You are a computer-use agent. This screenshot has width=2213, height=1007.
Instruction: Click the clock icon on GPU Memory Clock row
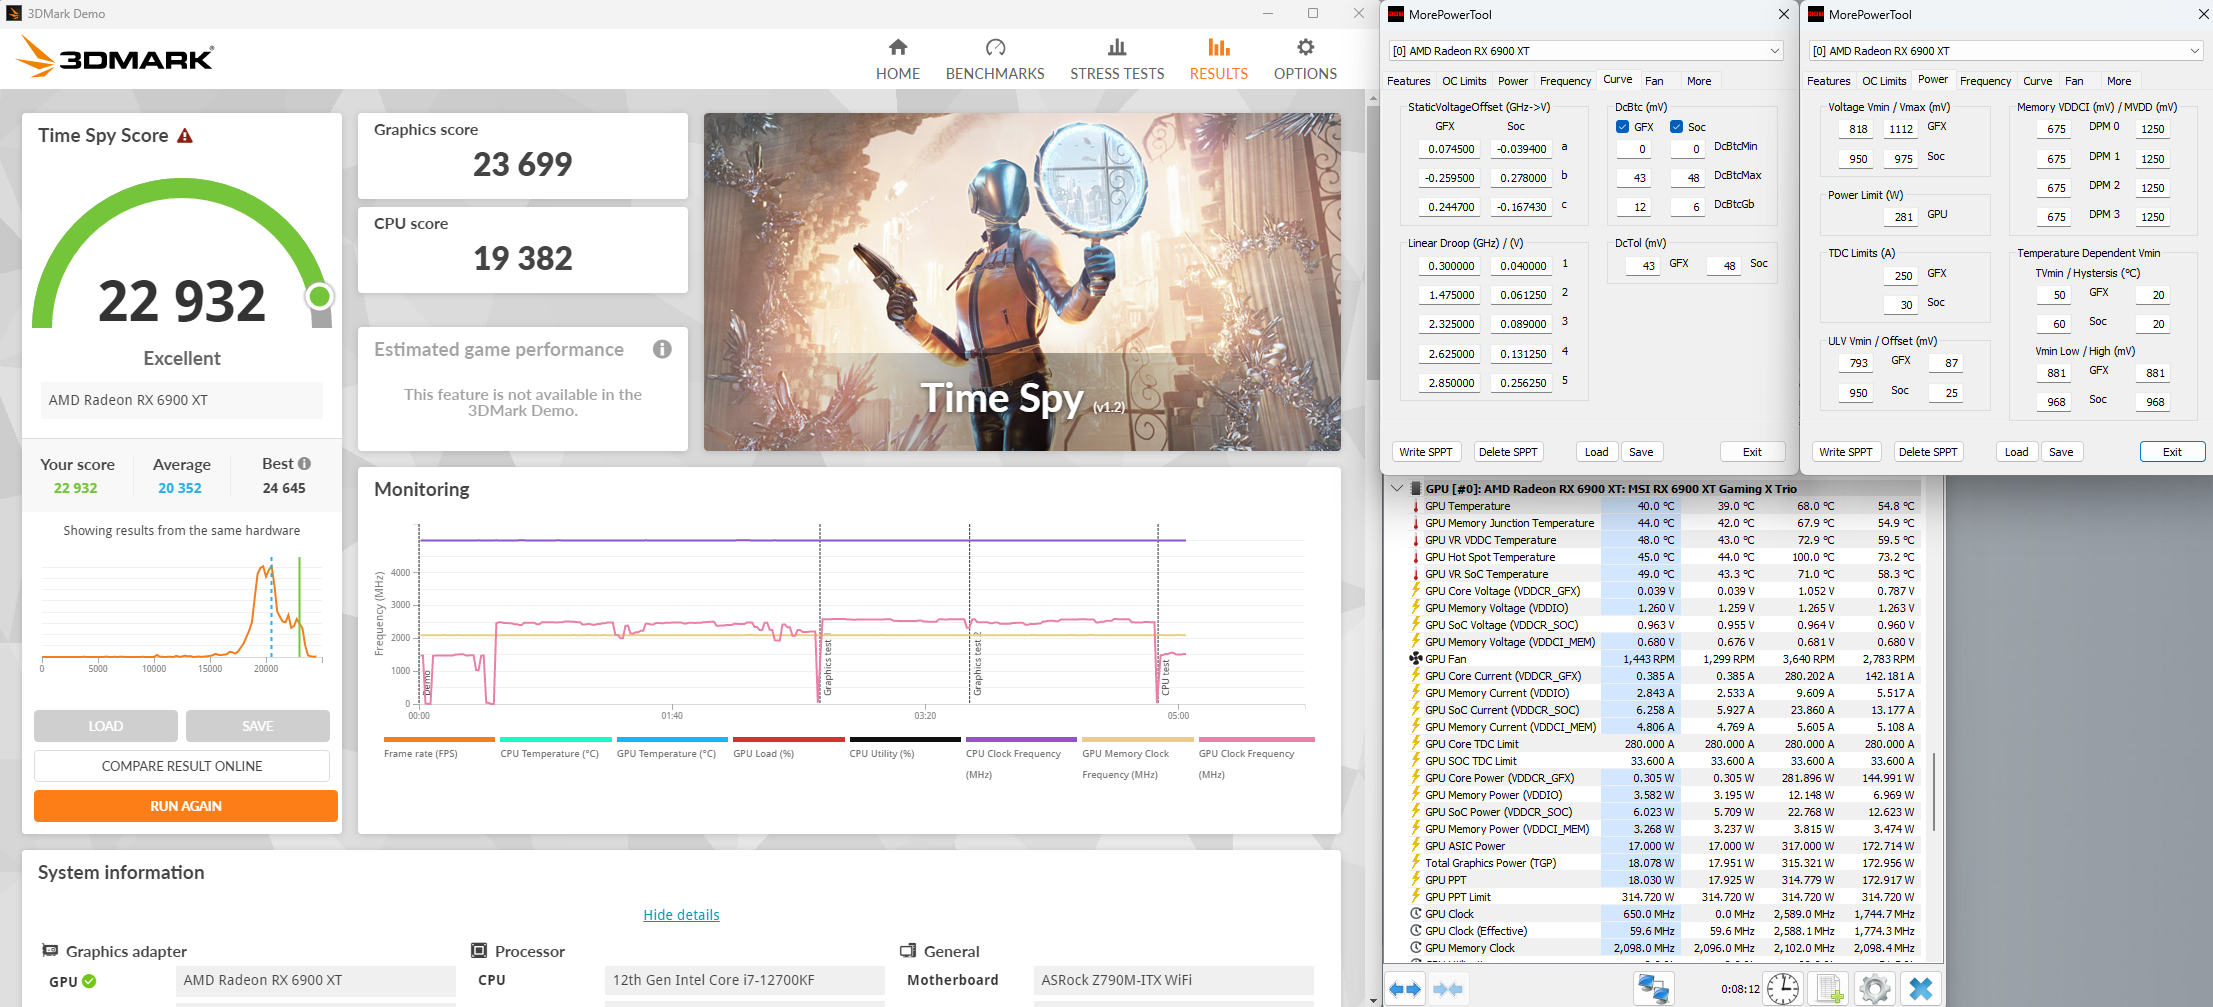coord(1416,948)
